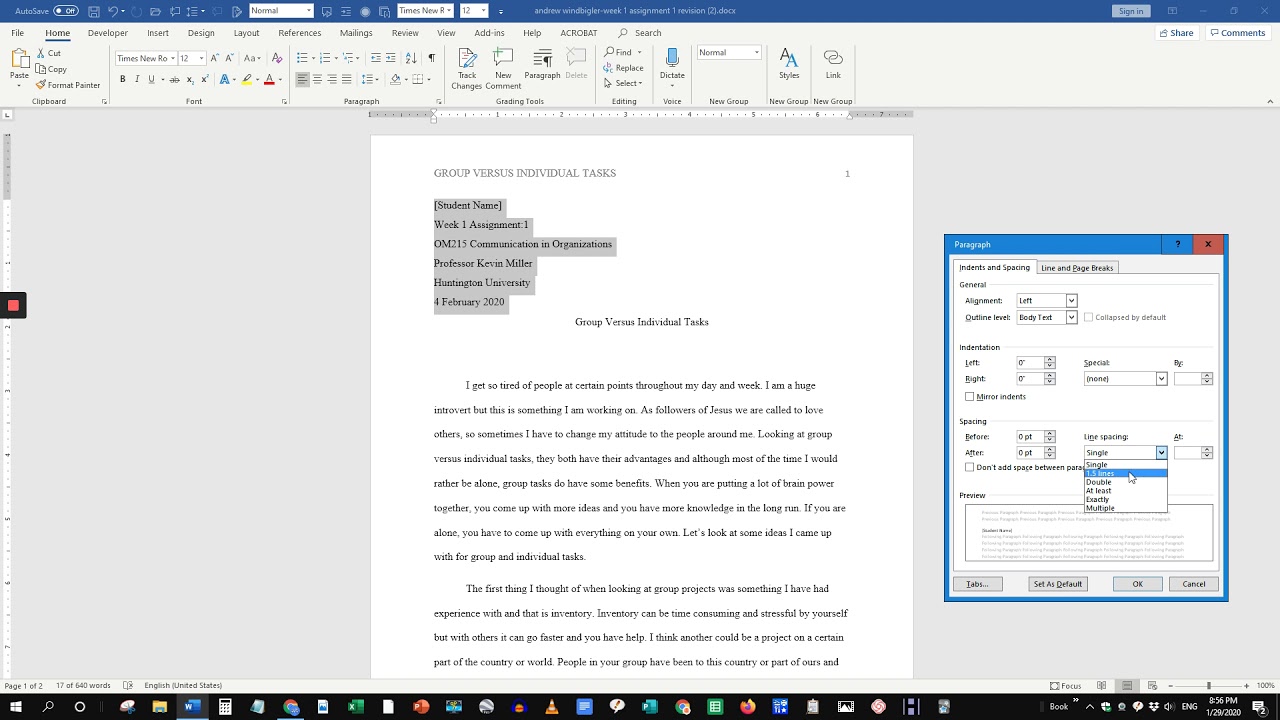This screenshot has width=1280, height=720.
Task: Click the Sort A-Z icon
Action: click(412, 58)
